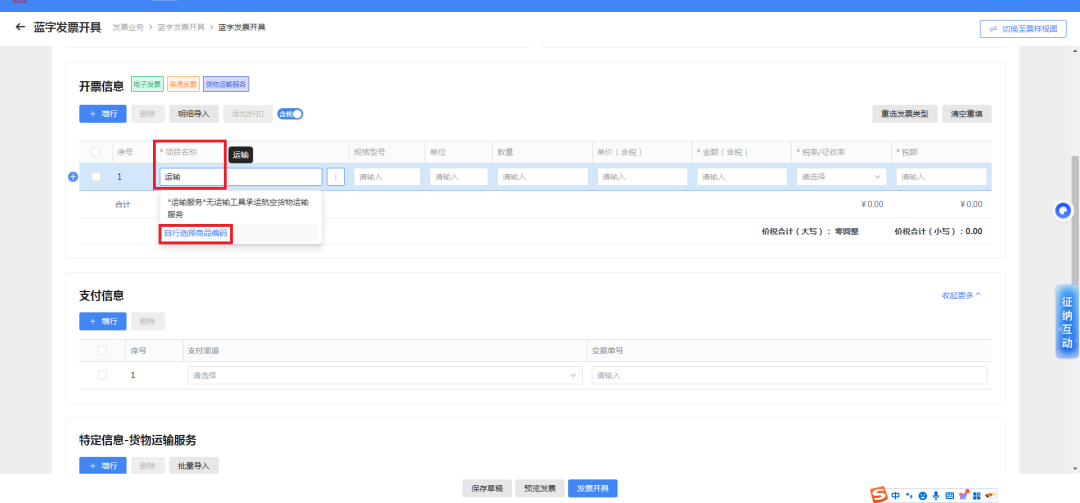The width and height of the screenshot is (1080, 503).
Task: Open the 支付渠道 dropdown
Action: (x=384, y=376)
